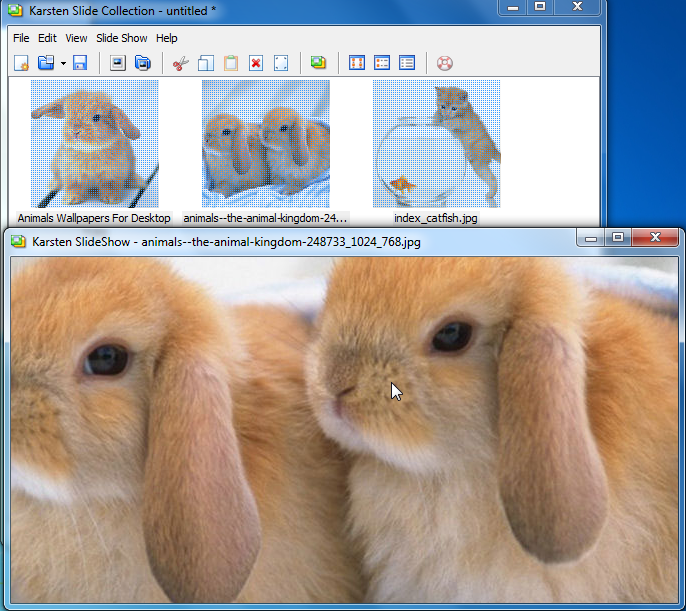Image resolution: width=686 pixels, height=611 pixels.
Task: Switch to list view mode
Action: click(382, 63)
